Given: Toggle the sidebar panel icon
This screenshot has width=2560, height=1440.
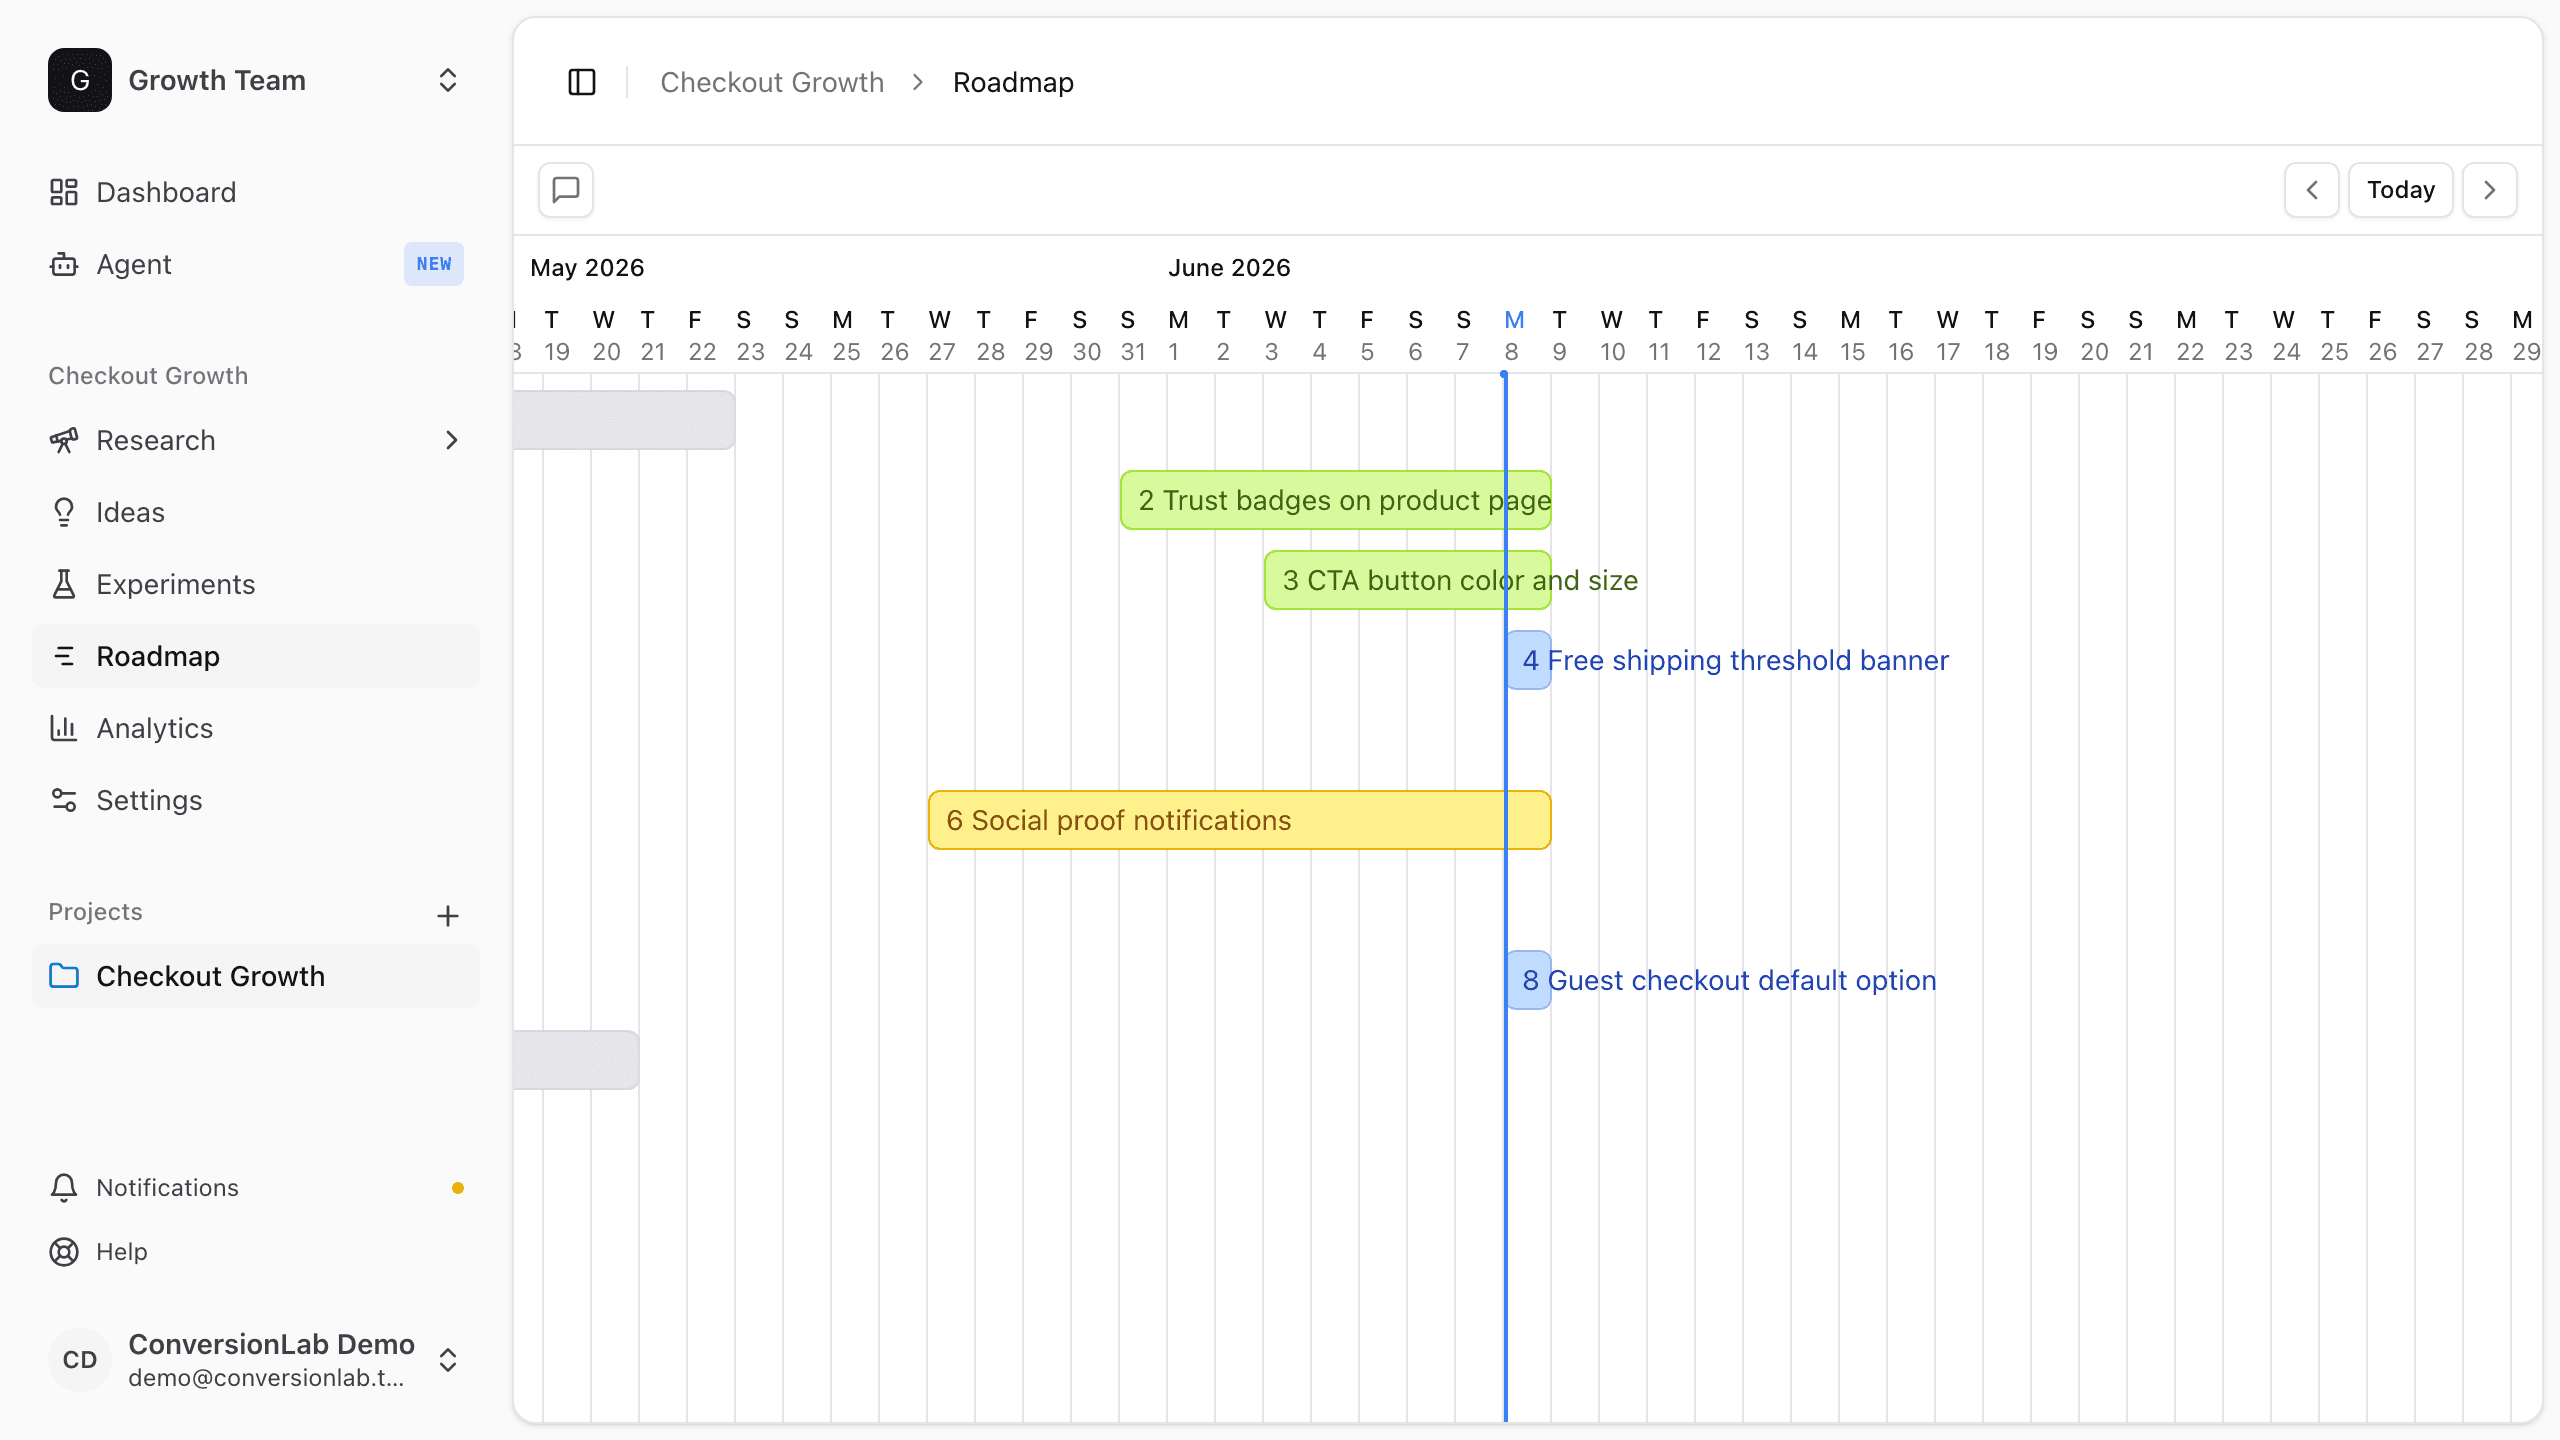Looking at the screenshot, I should click(x=582, y=82).
